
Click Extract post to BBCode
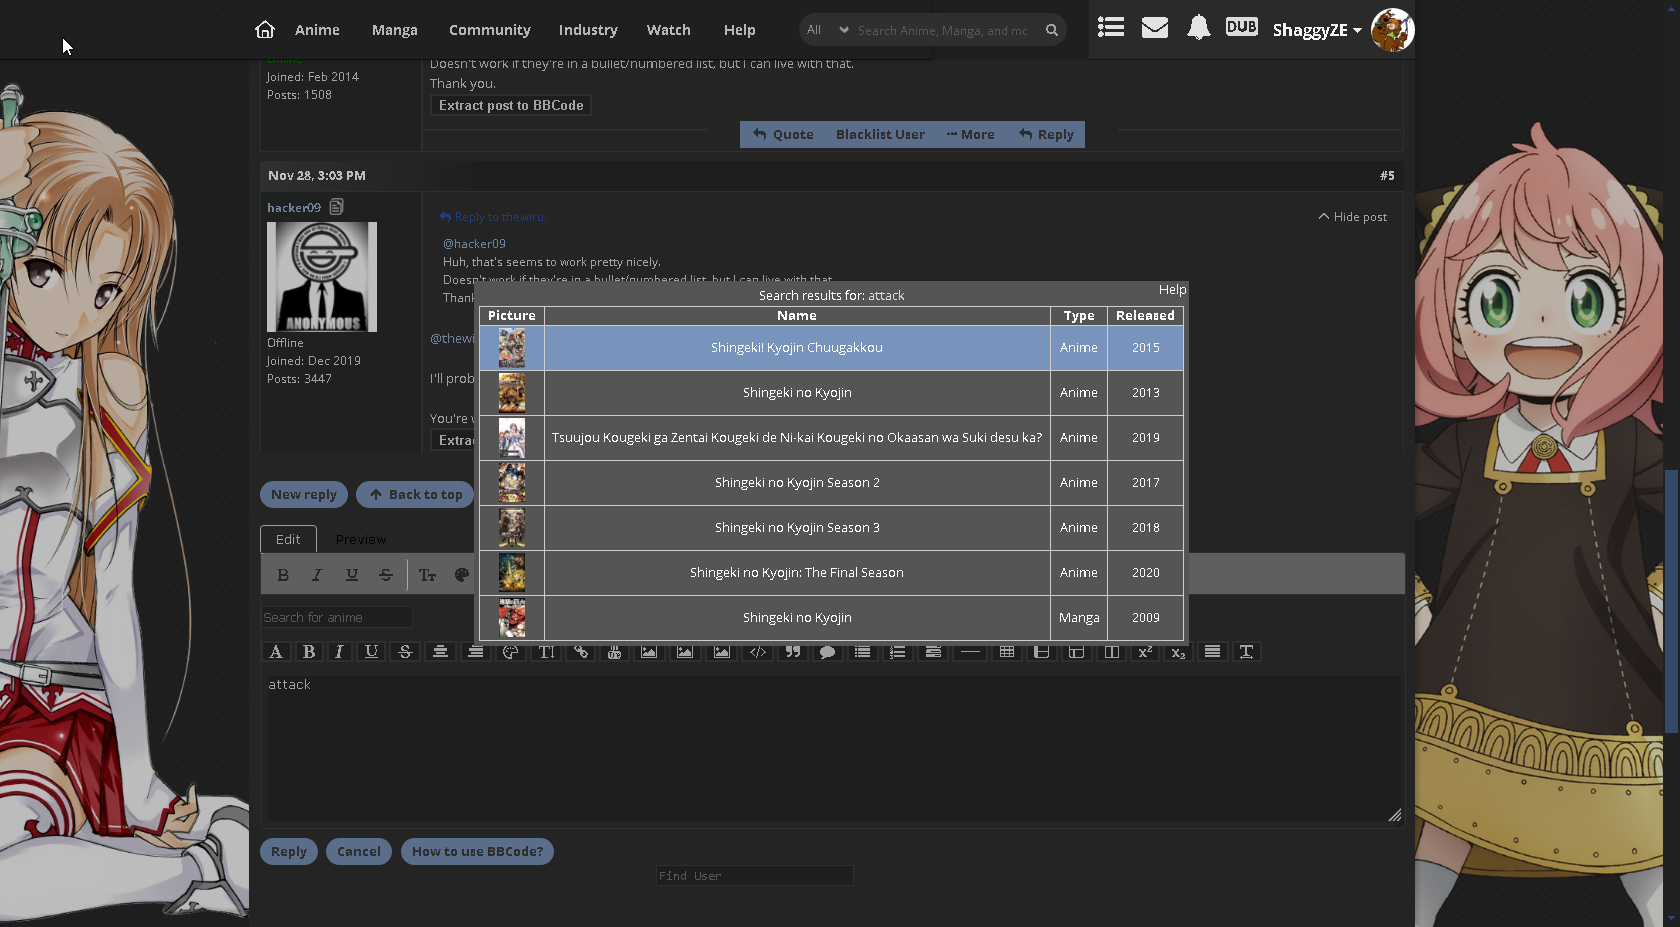tap(510, 104)
